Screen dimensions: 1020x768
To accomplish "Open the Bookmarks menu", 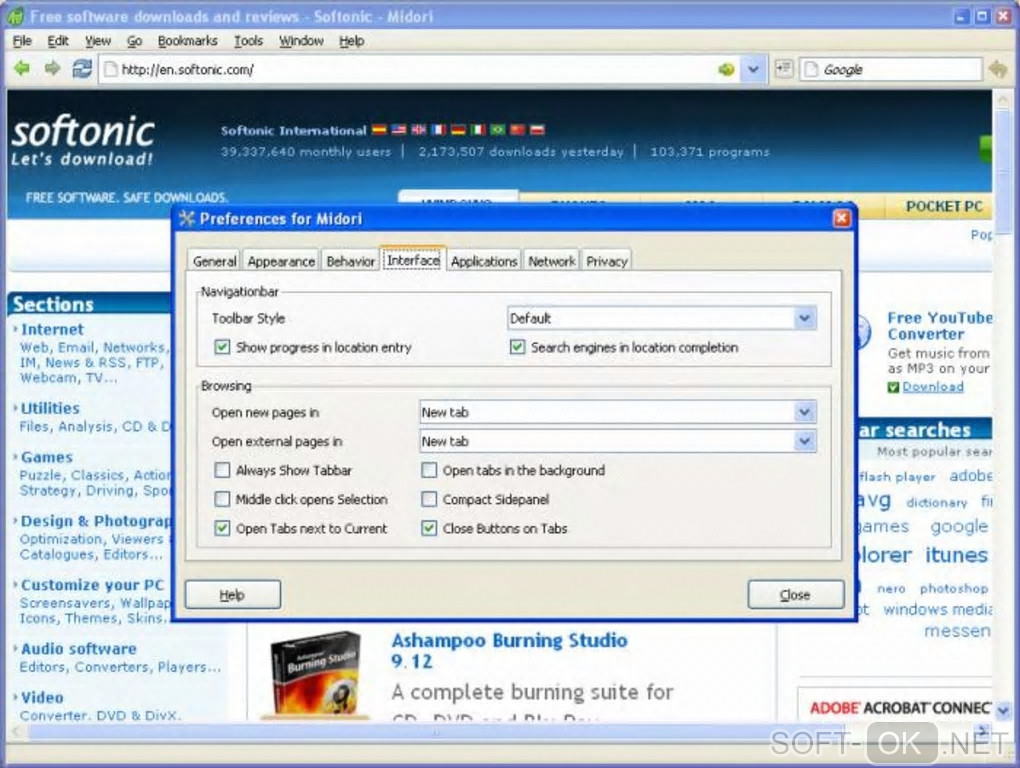I will 187,41.
